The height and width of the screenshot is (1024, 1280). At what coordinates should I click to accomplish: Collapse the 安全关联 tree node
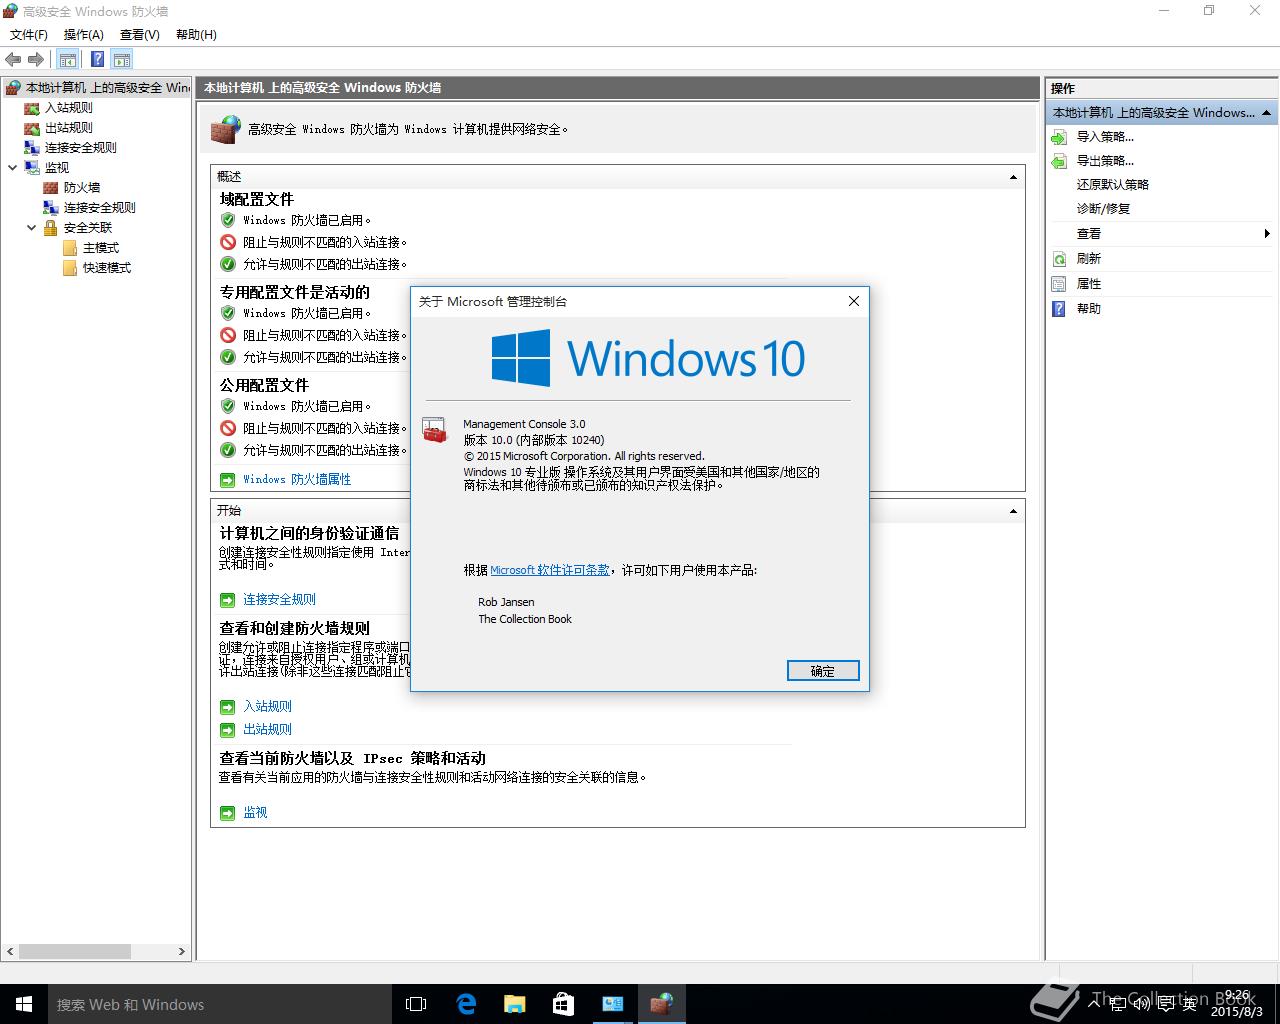[32, 227]
